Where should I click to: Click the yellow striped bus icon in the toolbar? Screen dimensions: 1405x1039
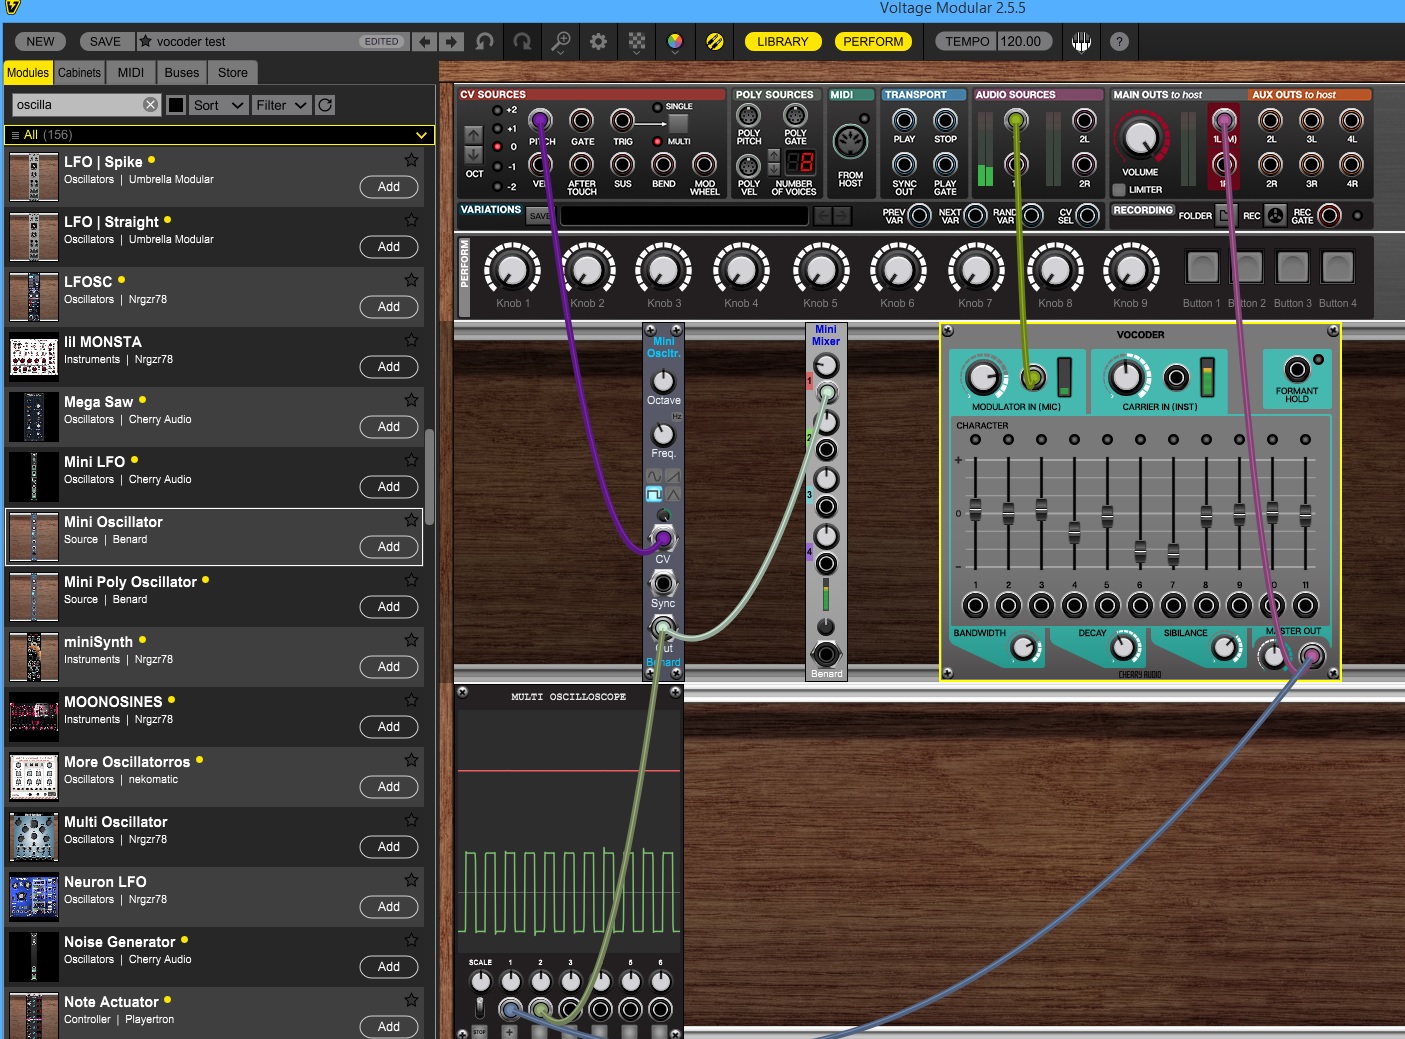(x=714, y=41)
